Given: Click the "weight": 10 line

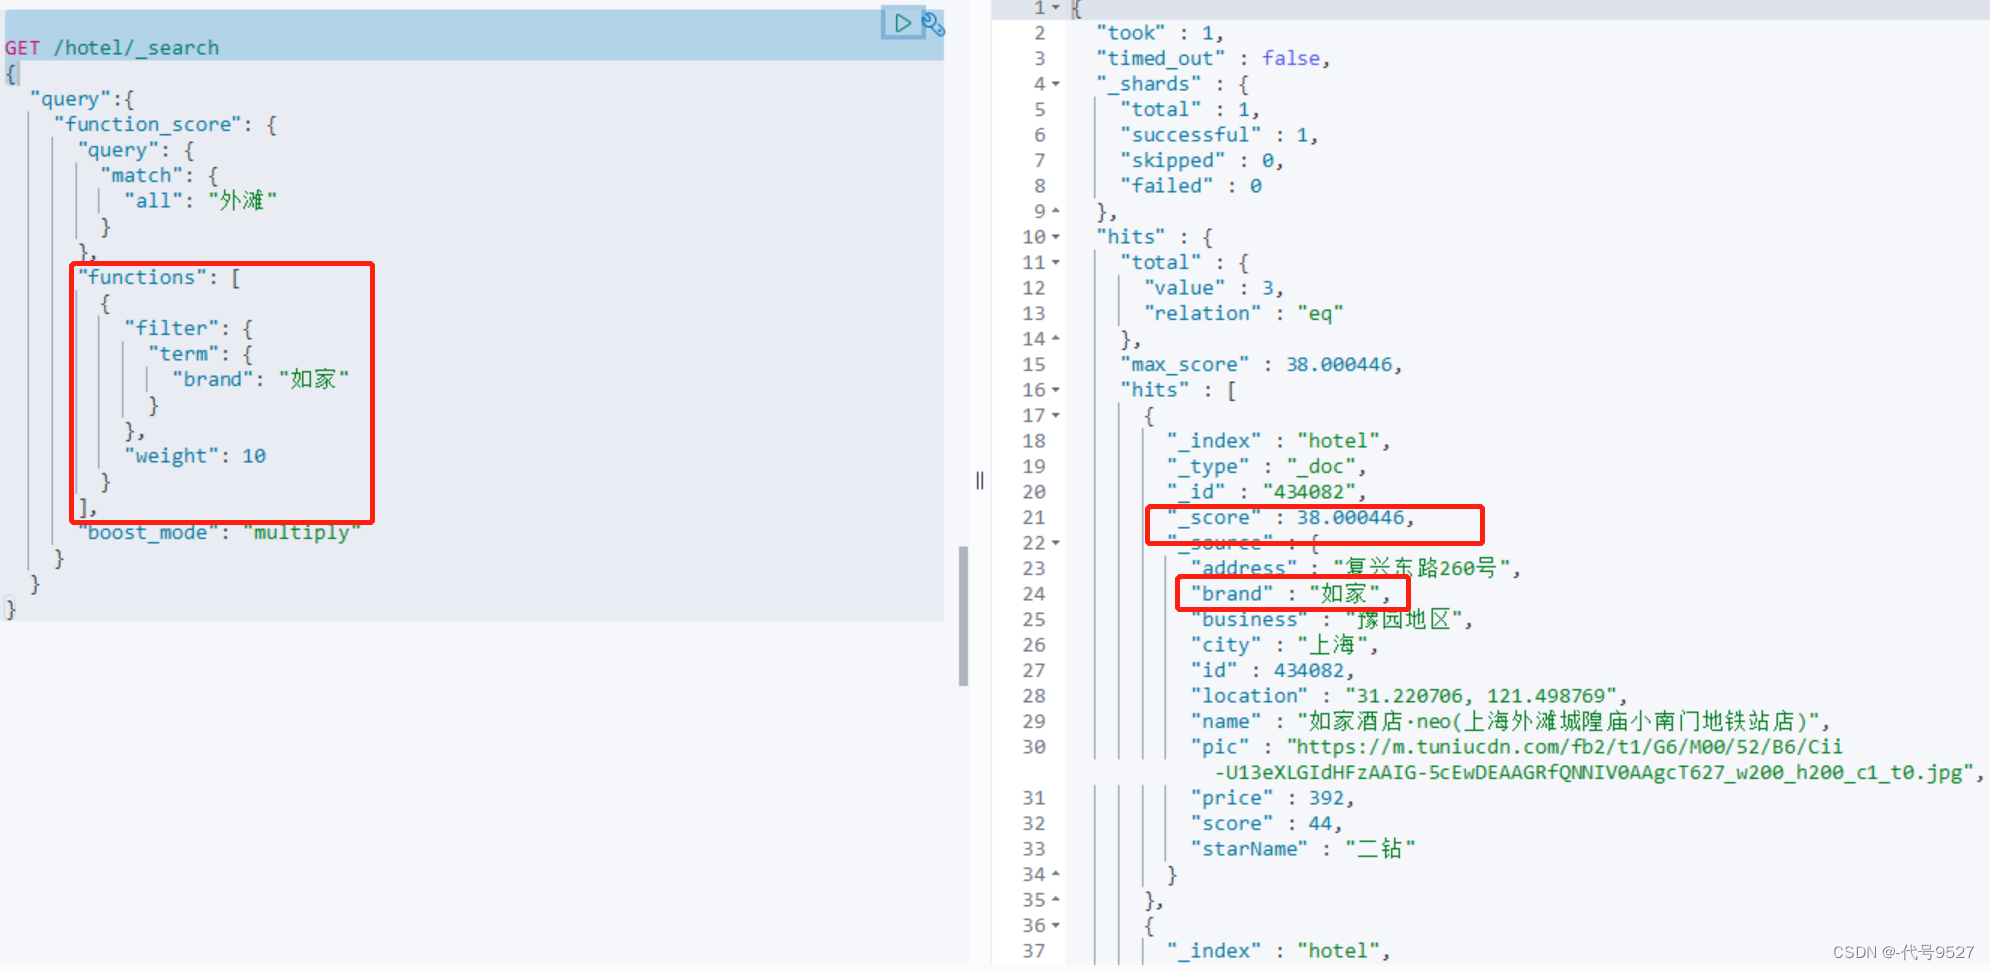Looking at the screenshot, I should click(x=195, y=456).
